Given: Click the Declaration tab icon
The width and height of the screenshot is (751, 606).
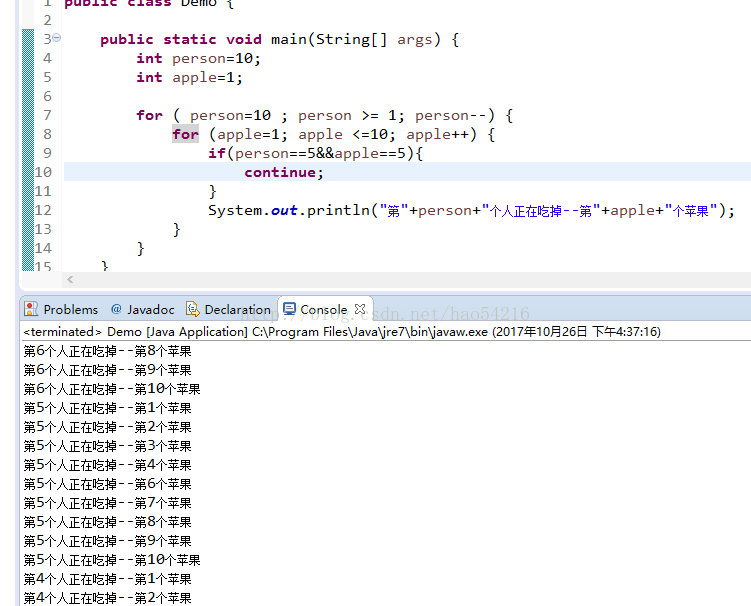Looking at the screenshot, I should [x=193, y=309].
